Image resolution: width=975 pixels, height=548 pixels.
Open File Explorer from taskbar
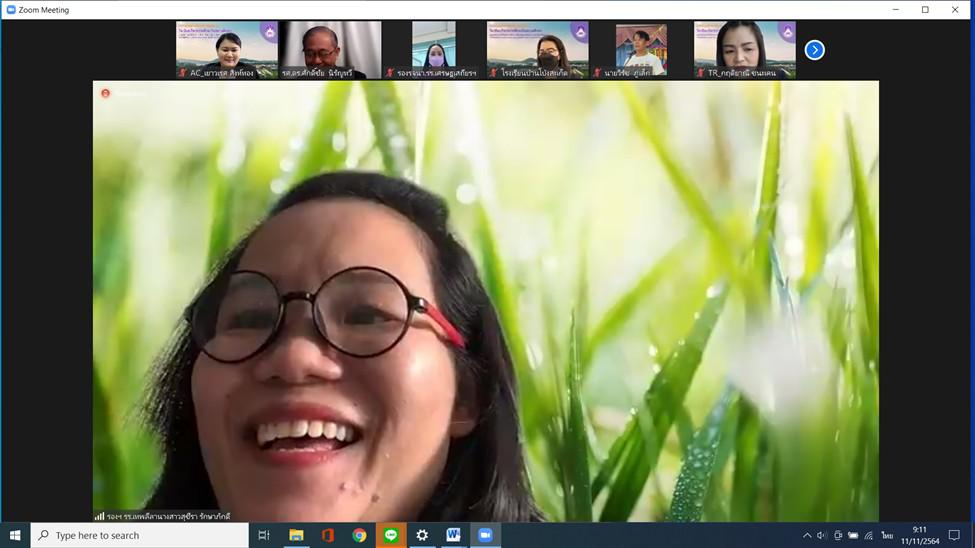pyautogui.click(x=296, y=535)
